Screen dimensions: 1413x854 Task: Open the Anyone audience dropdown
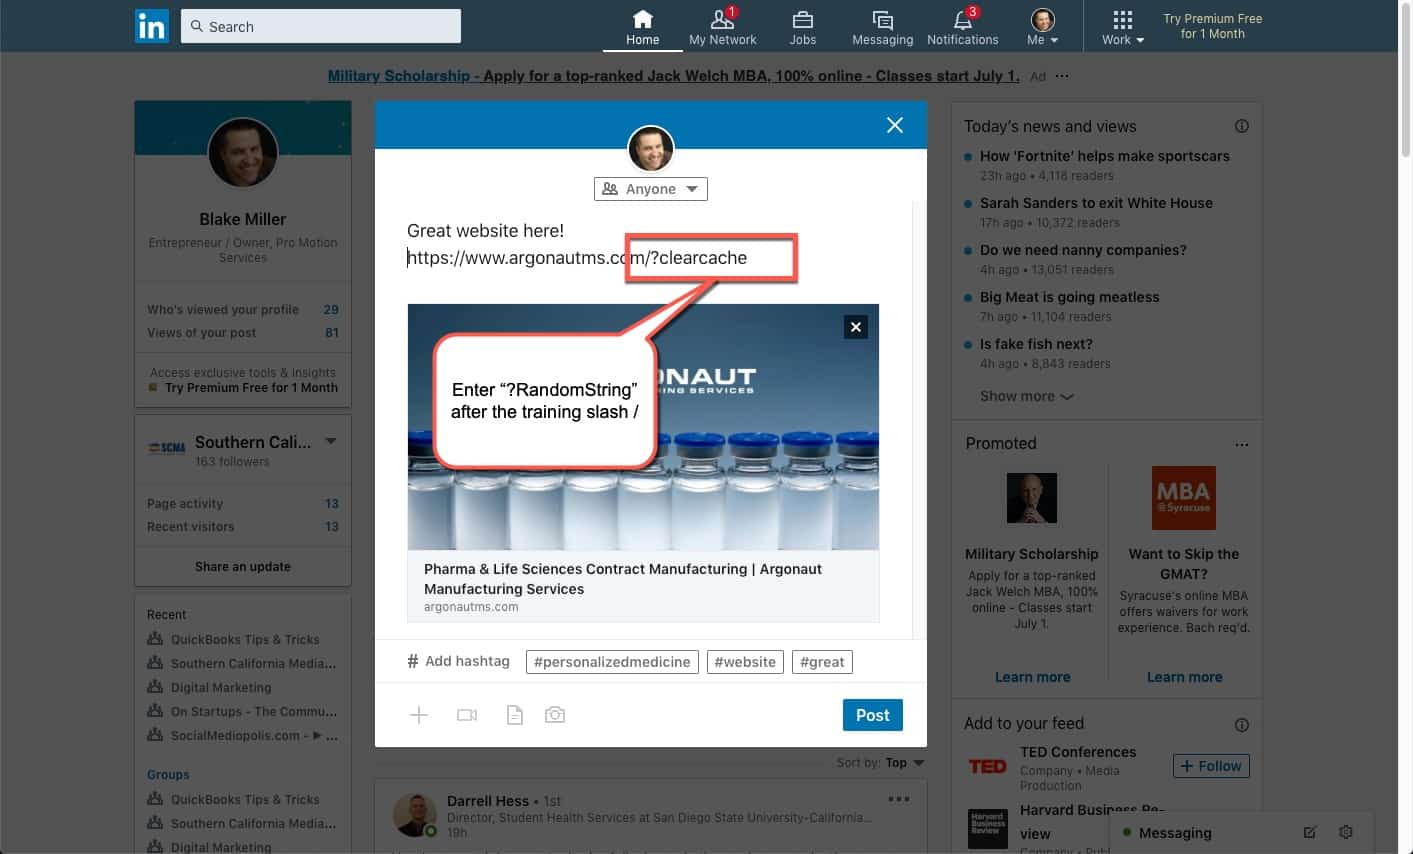[651, 189]
